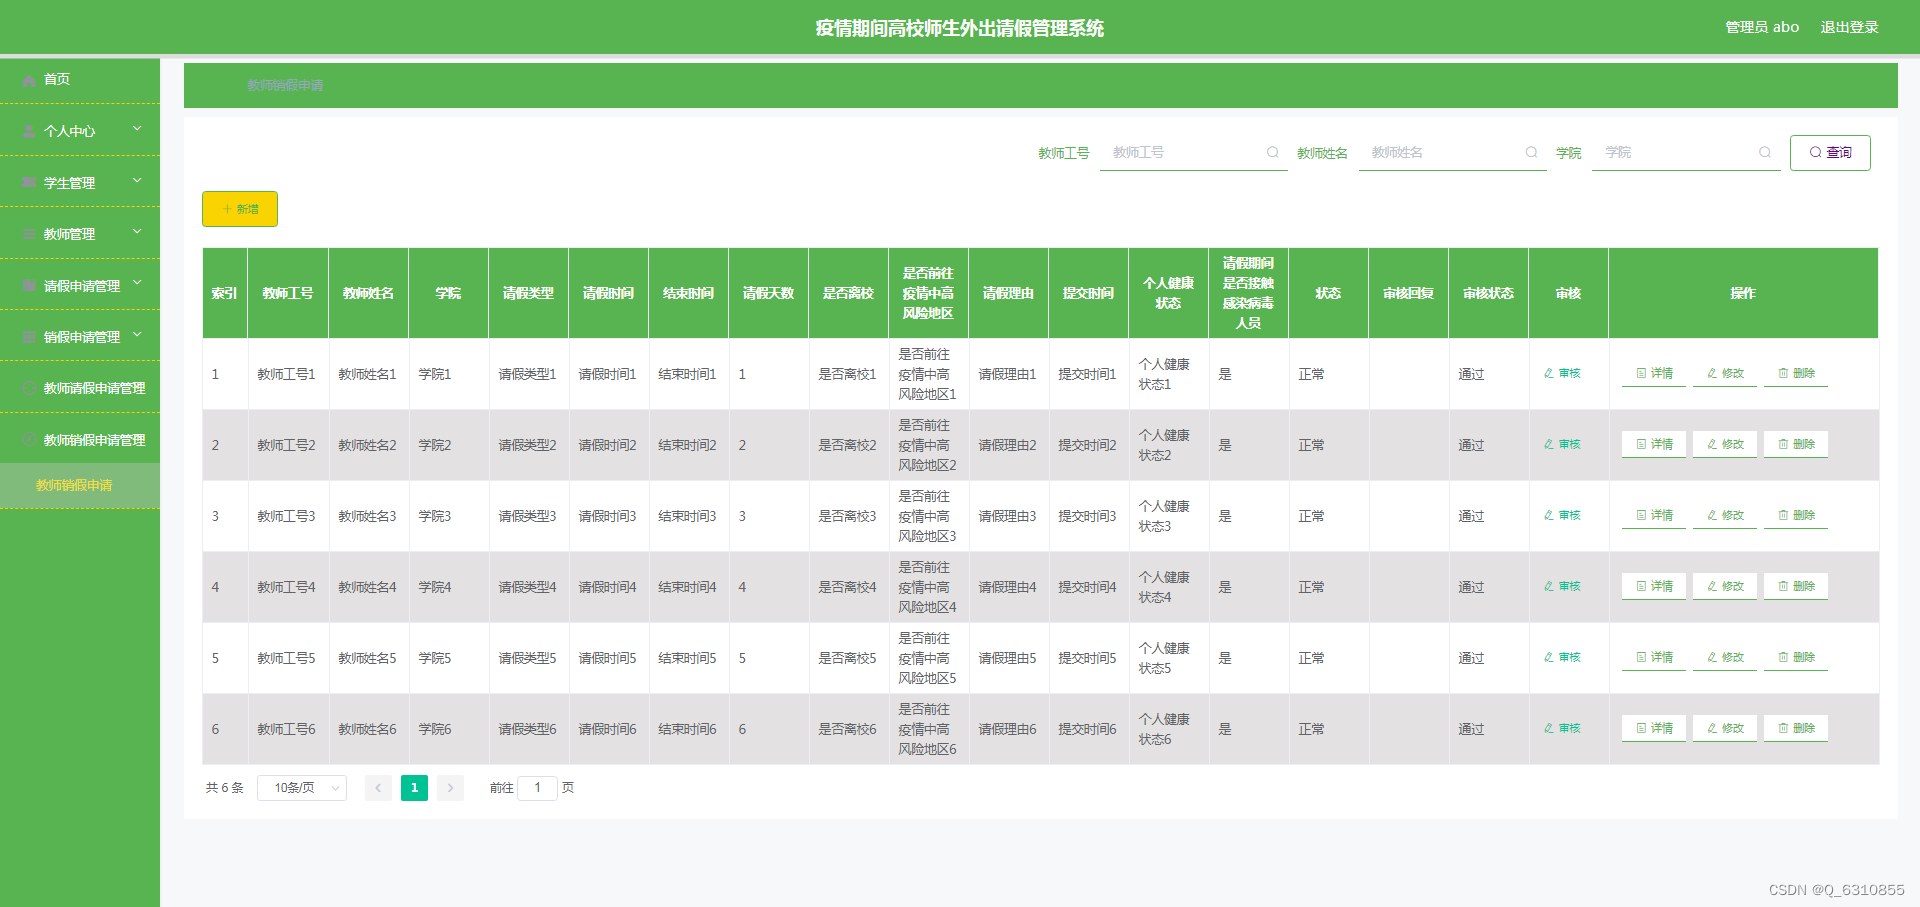This screenshot has width=1920, height=907.
Task: Focus the 教师姓名 search input
Action: pyautogui.click(x=1452, y=153)
